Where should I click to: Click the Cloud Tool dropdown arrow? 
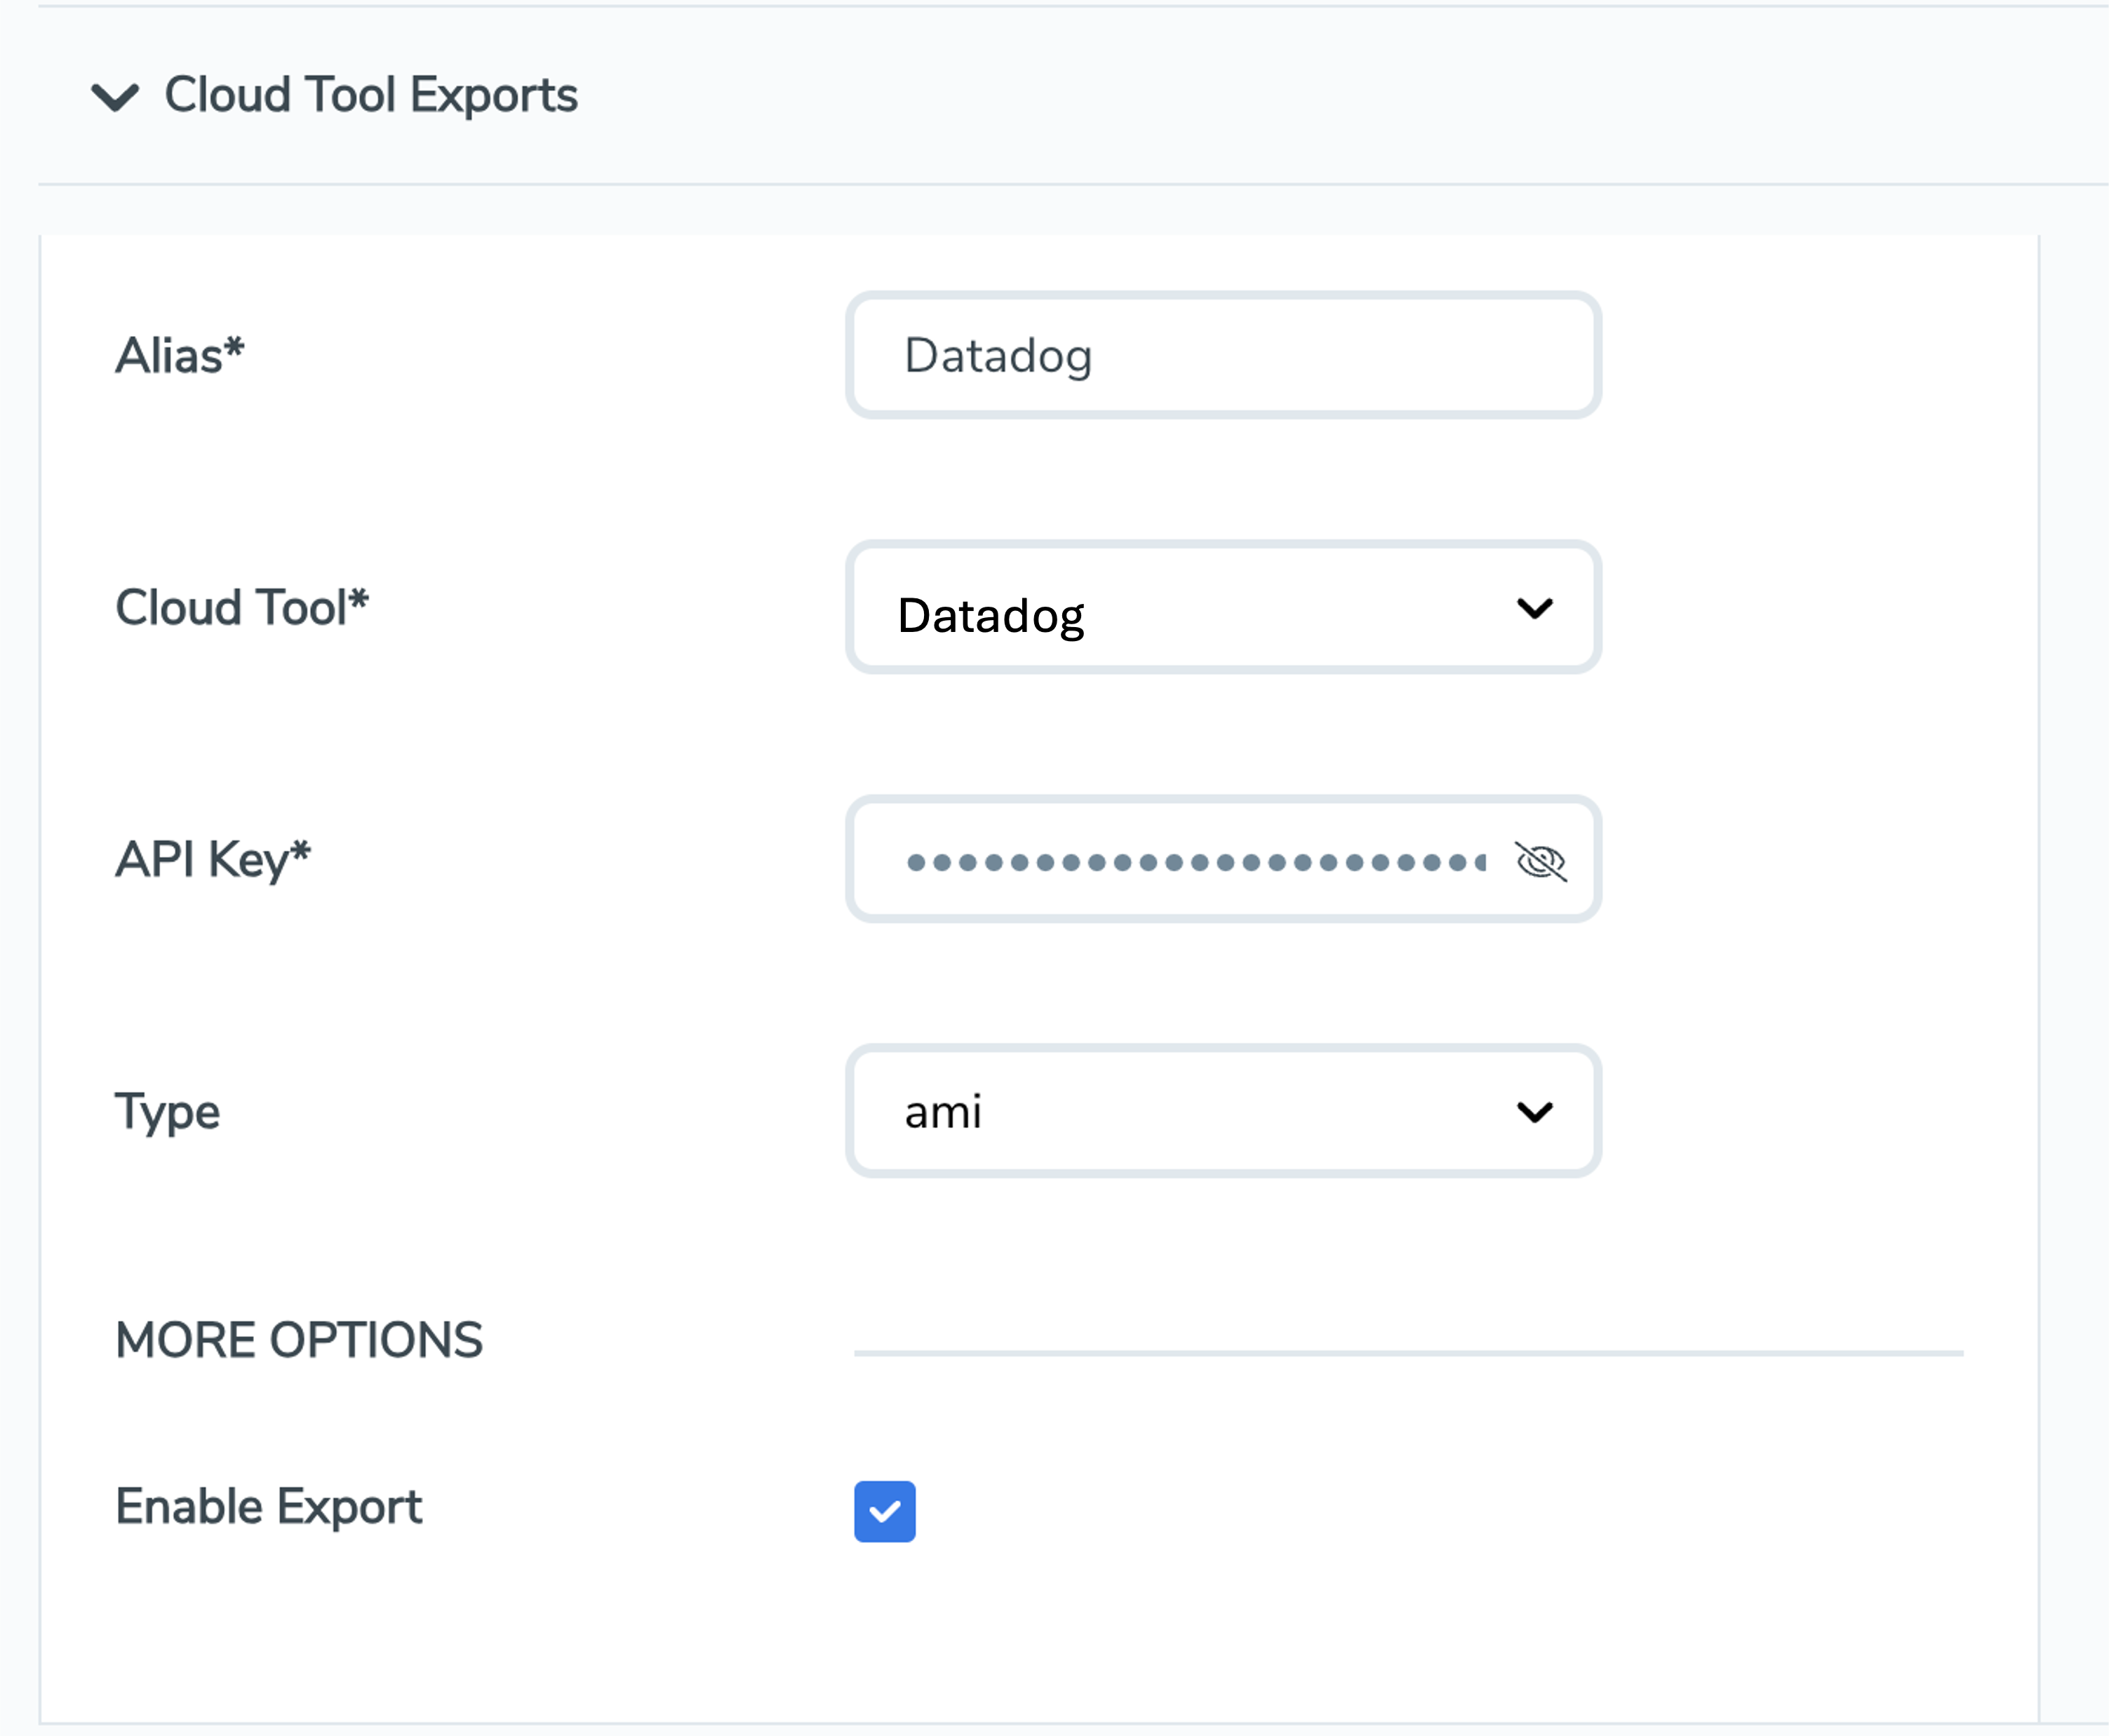(1534, 608)
